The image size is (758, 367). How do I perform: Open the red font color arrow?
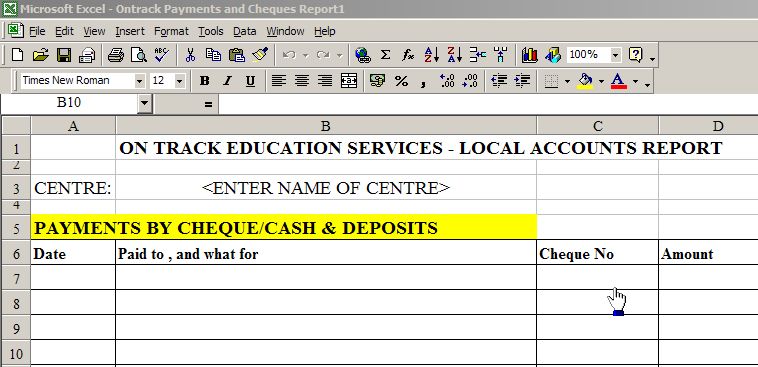[635, 81]
